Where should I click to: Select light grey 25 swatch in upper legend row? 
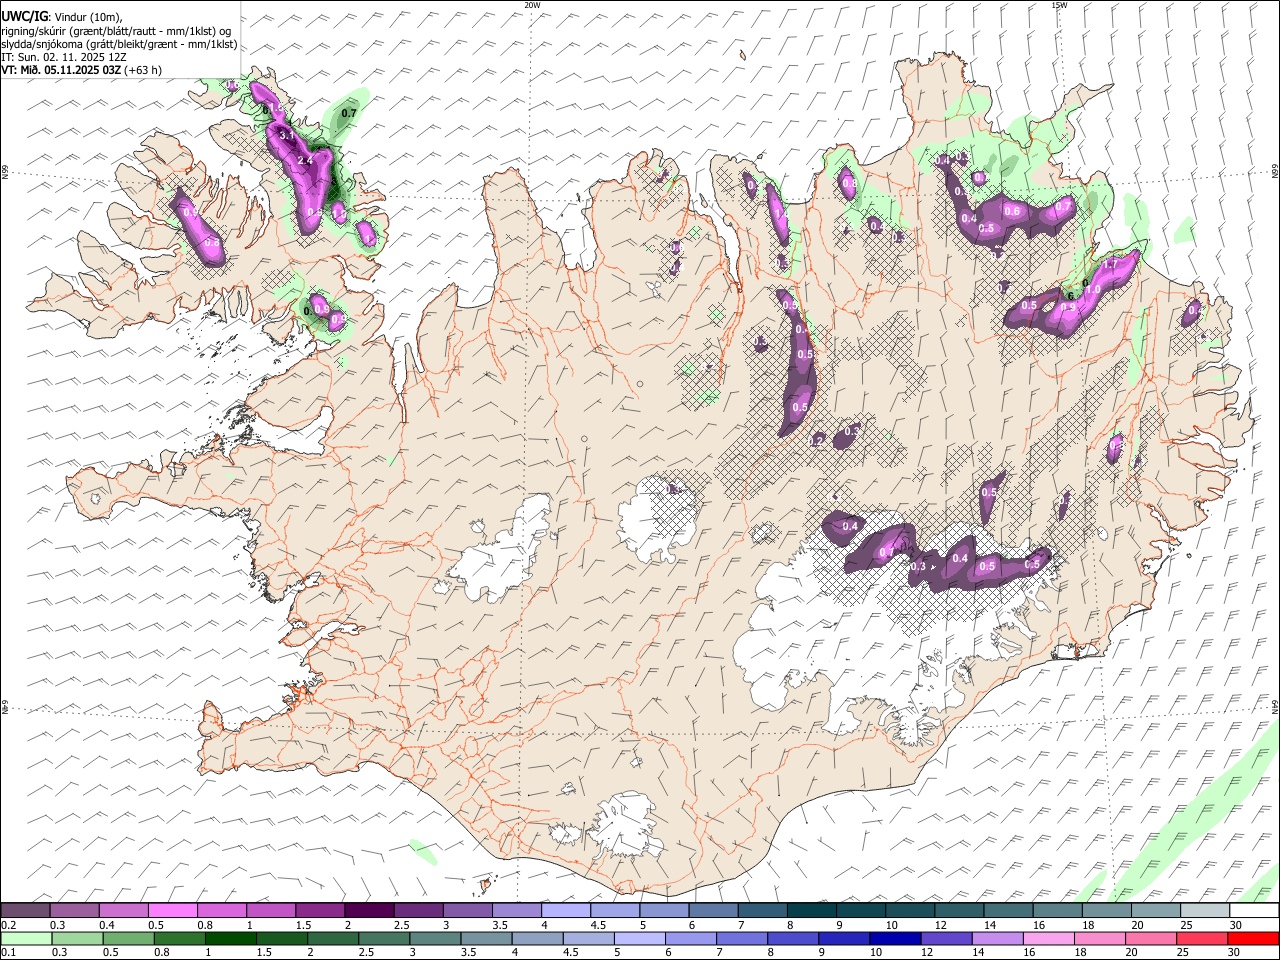tap(1205, 910)
